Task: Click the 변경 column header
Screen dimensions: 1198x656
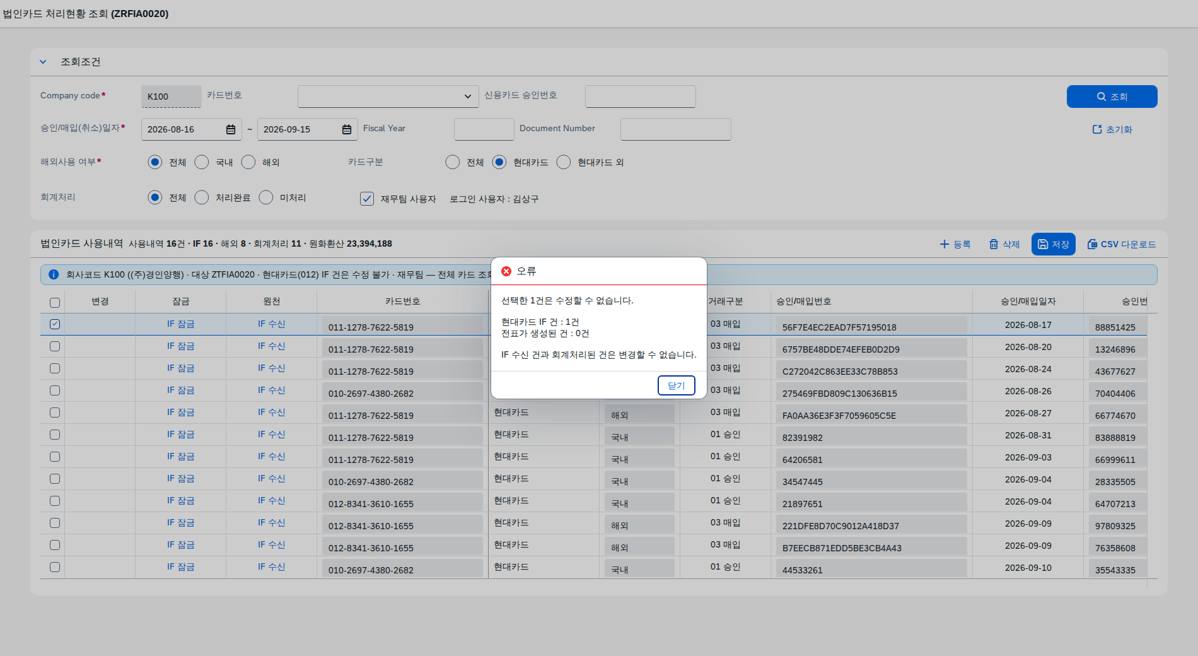Action: (x=100, y=302)
